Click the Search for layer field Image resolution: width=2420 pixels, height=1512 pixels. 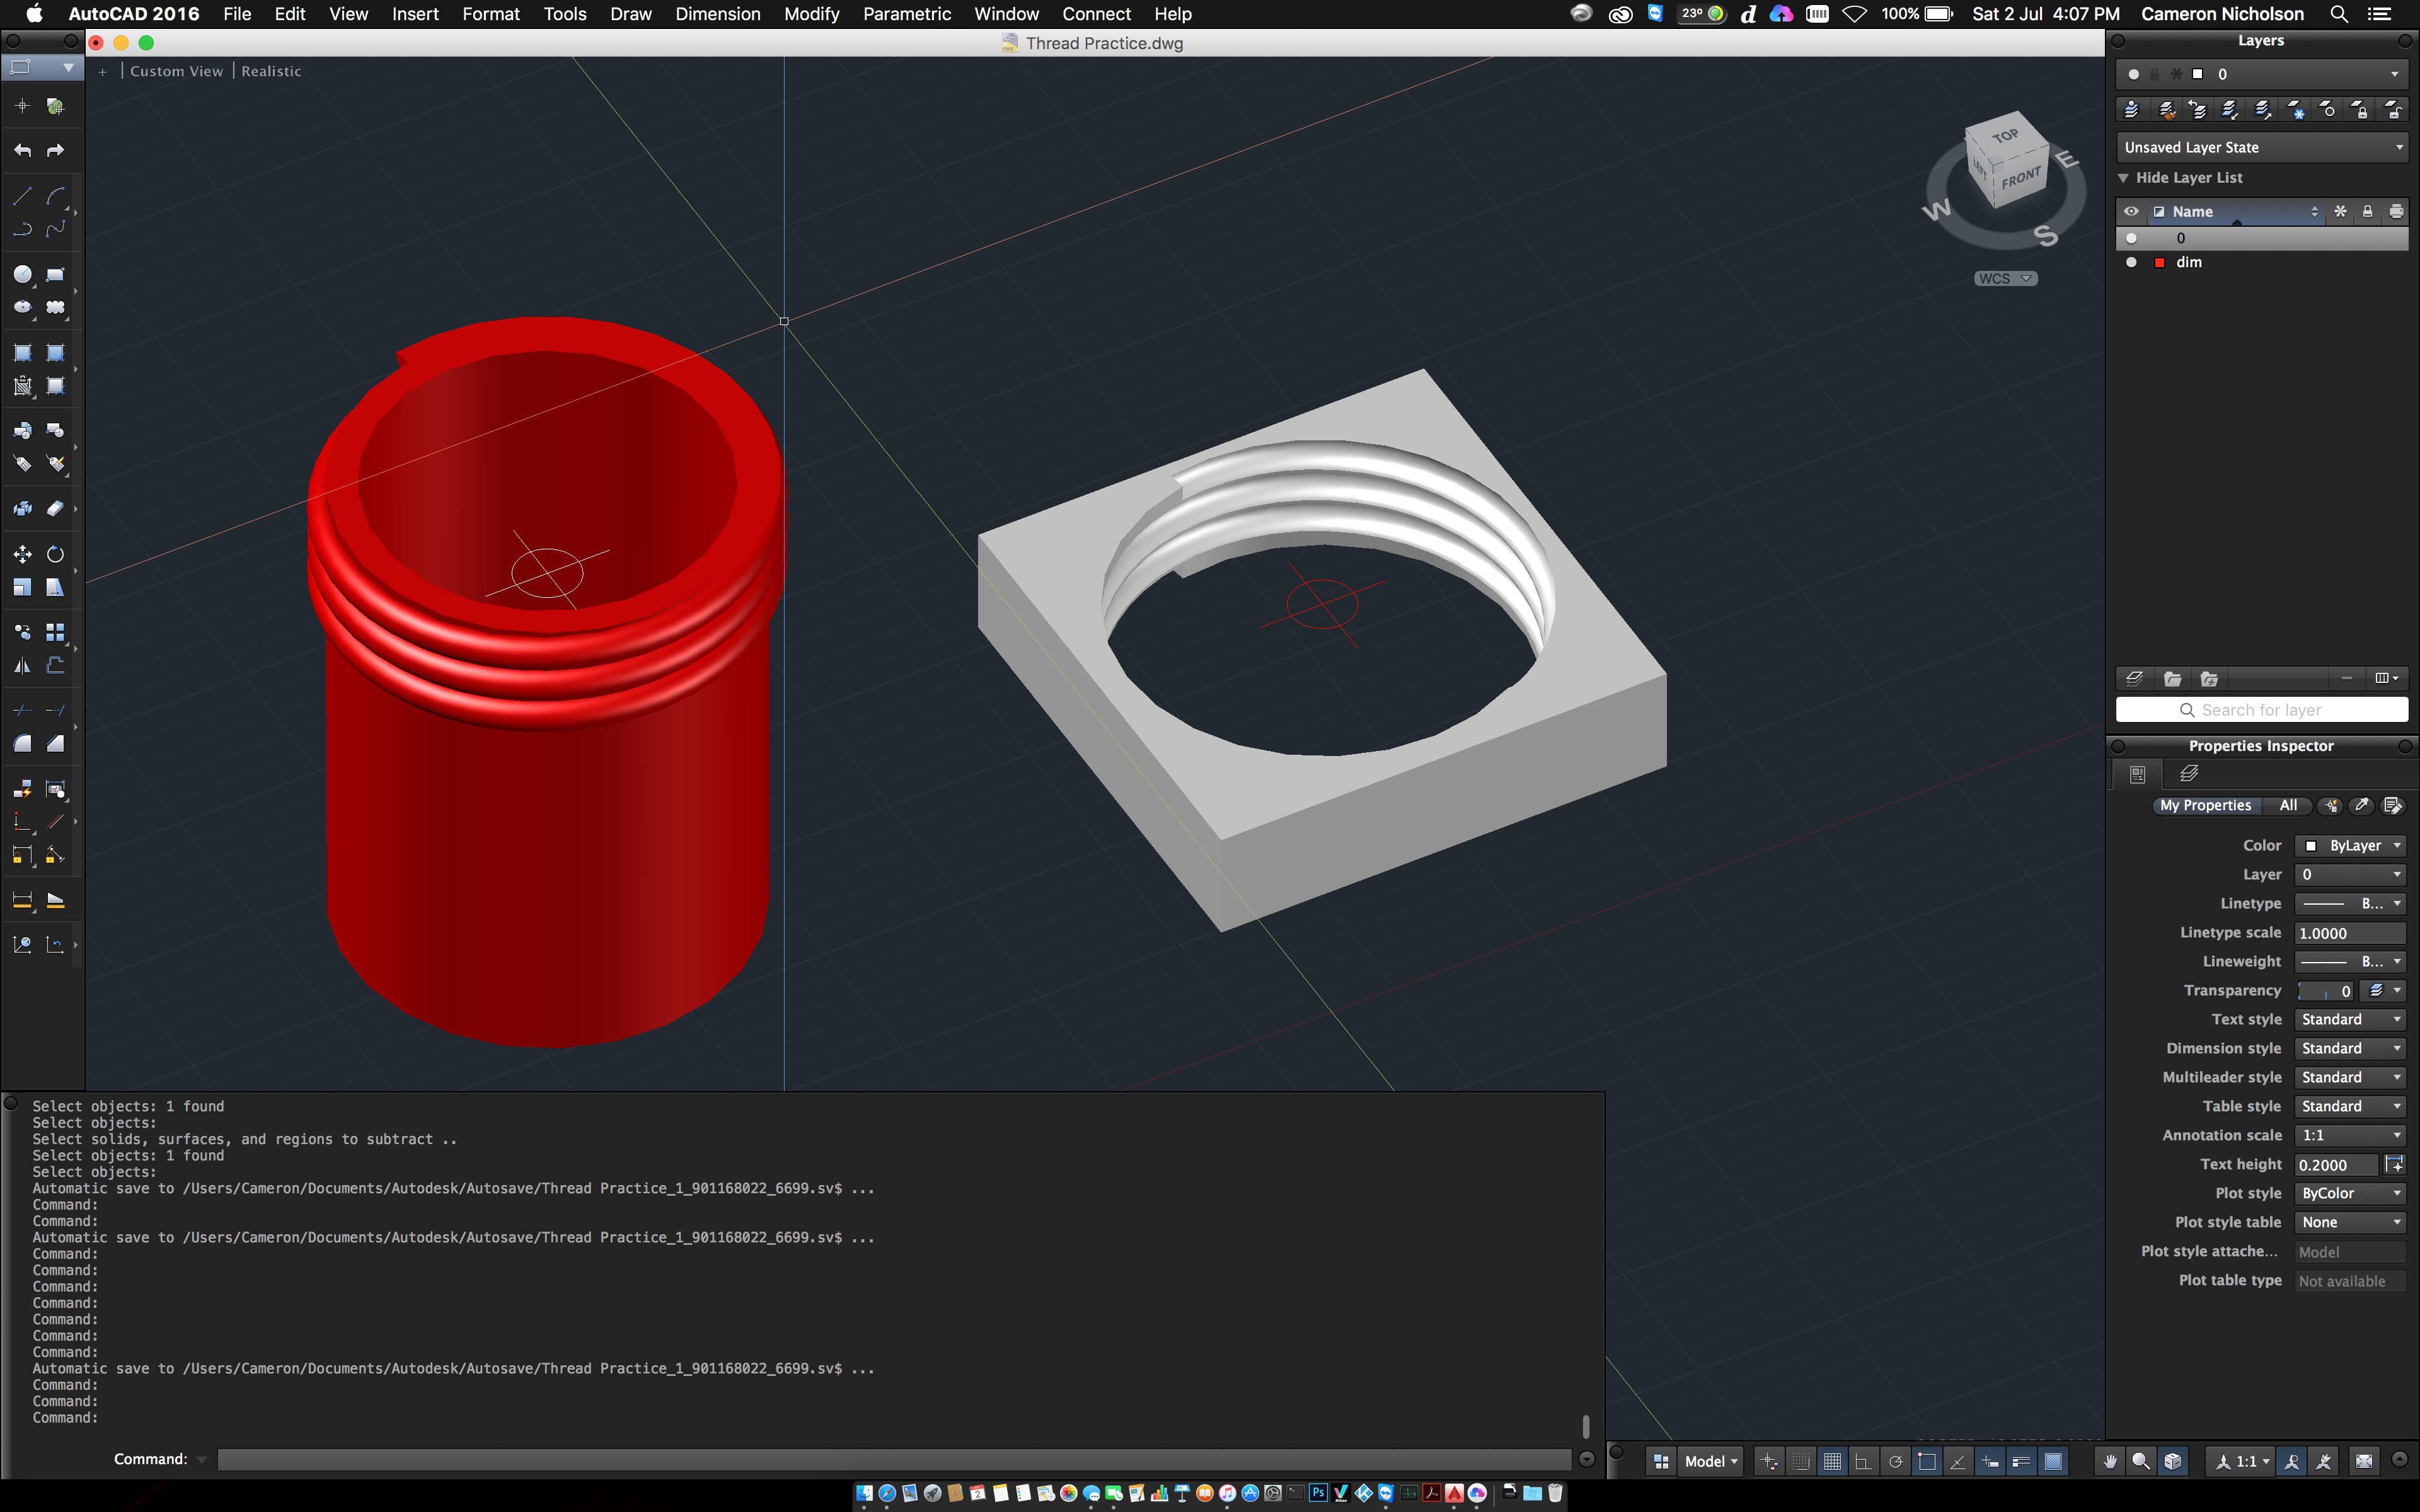(x=2261, y=709)
